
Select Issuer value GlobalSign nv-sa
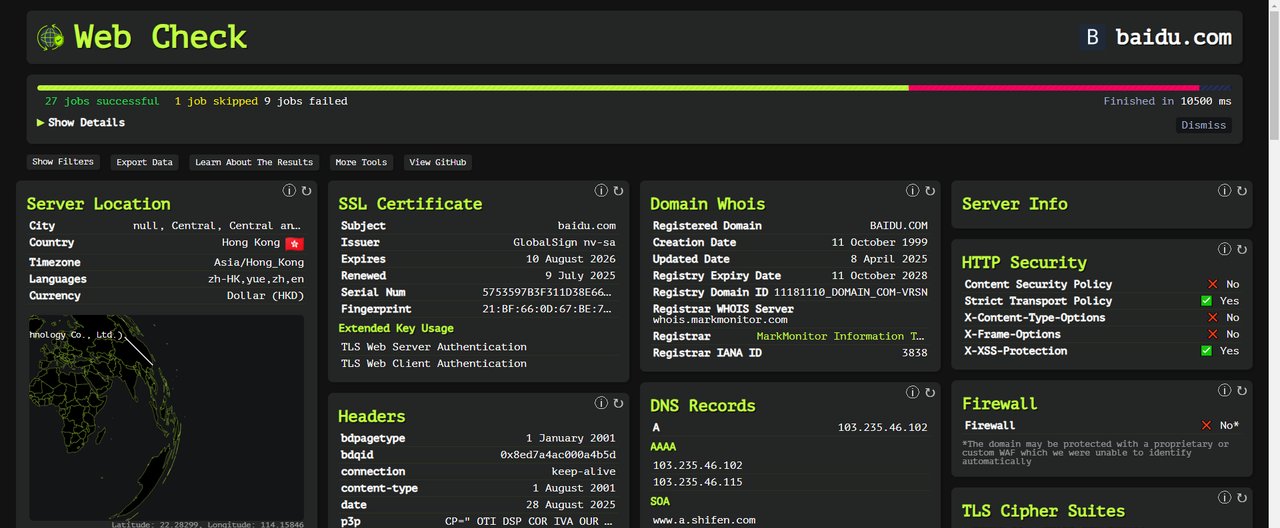point(564,242)
